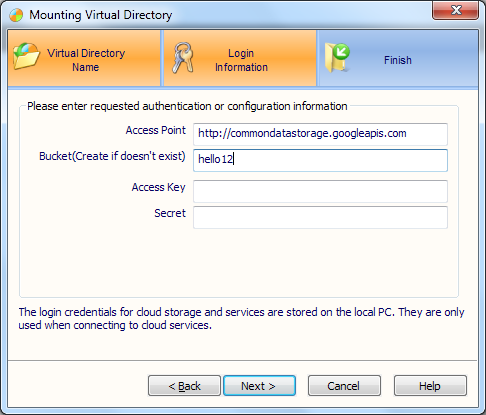The image size is (486, 415).
Task: Click the Finish folder icon with green arrow
Action: pyautogui.click(x=337, y=57)
